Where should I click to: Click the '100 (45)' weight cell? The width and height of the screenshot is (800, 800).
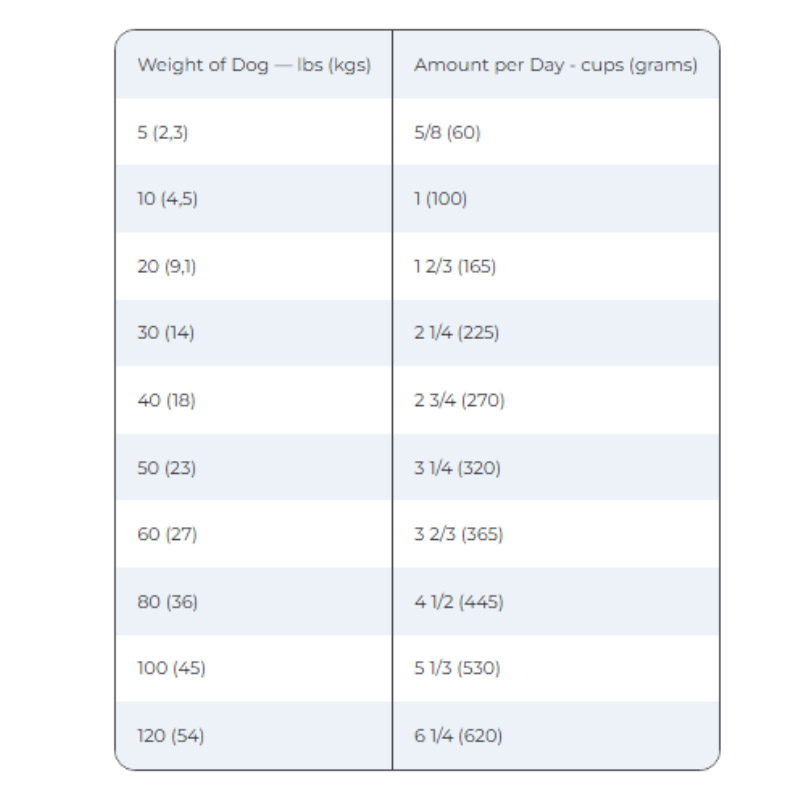point(171,669)
